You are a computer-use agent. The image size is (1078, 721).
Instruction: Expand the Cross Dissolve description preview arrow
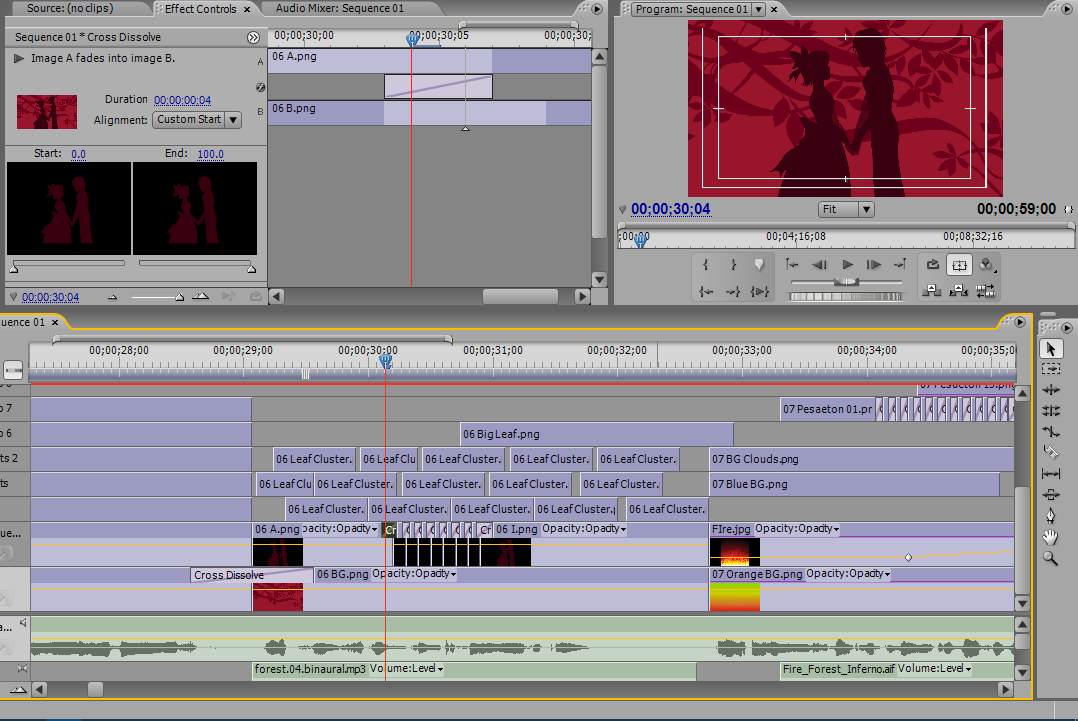18,59
